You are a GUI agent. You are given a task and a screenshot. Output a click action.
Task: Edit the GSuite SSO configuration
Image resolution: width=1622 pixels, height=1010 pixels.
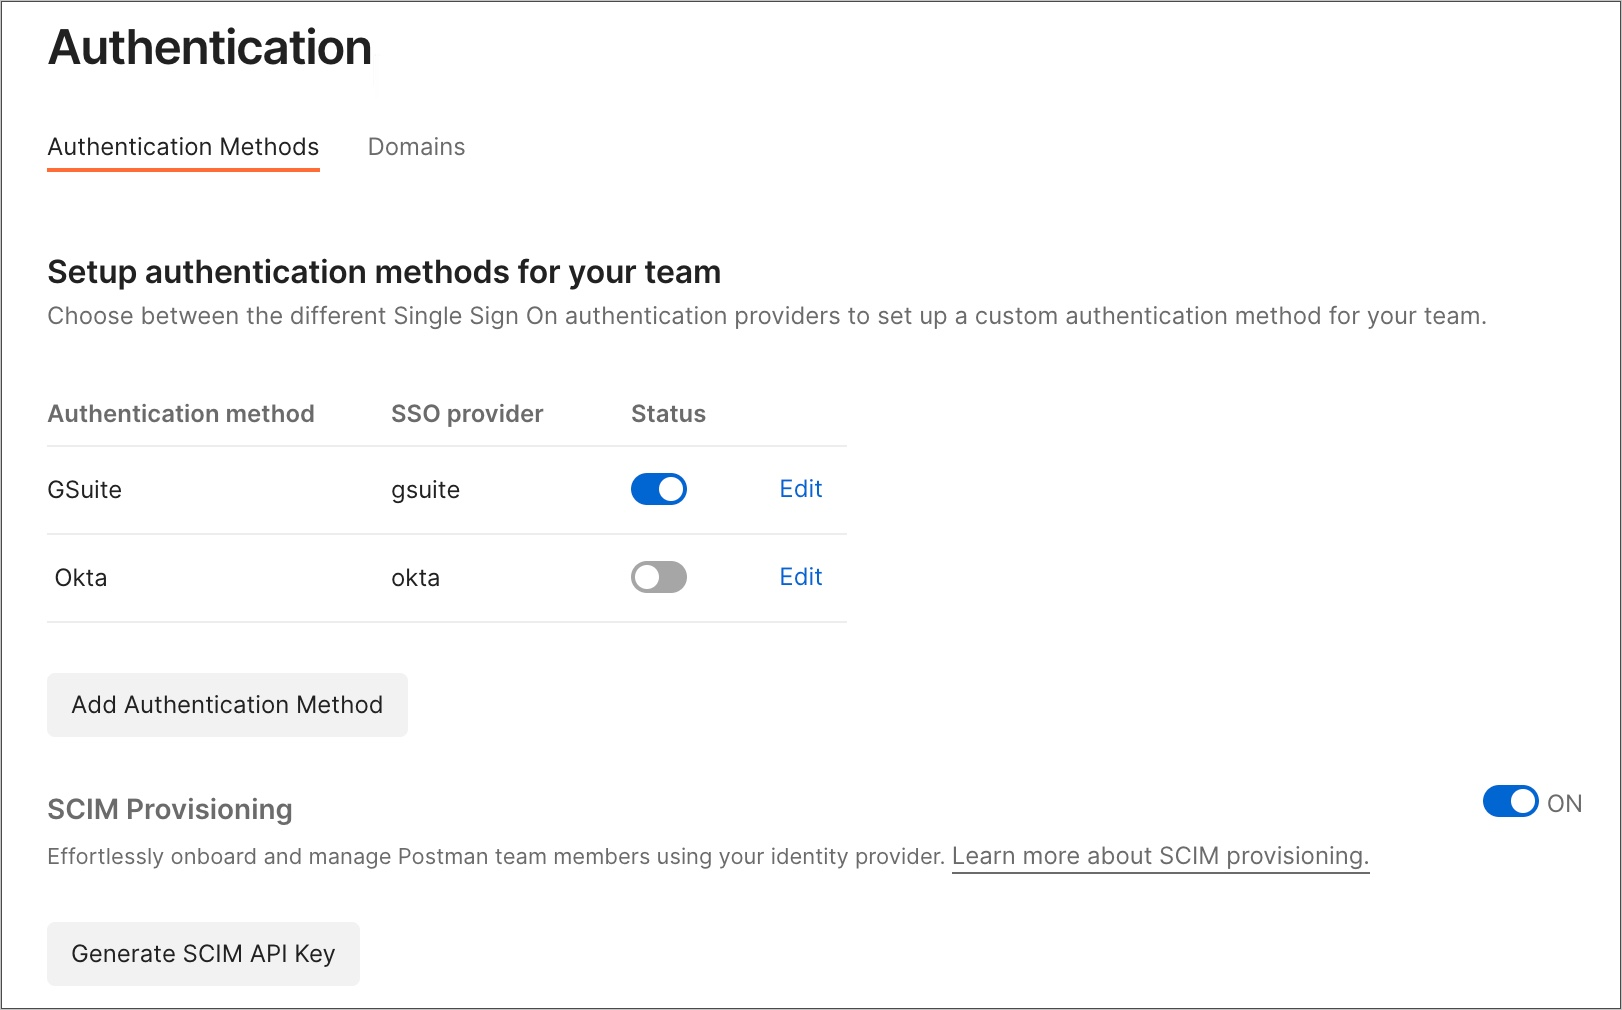point(799,489)
